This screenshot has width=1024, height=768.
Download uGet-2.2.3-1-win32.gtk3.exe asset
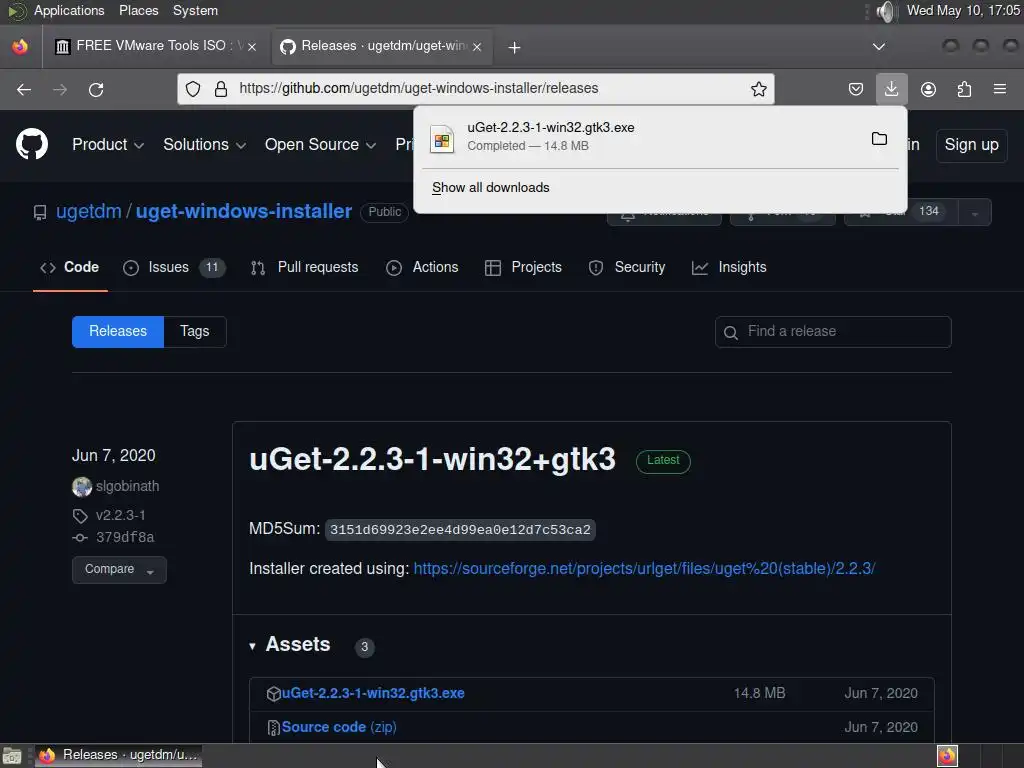tap(373, 694)
